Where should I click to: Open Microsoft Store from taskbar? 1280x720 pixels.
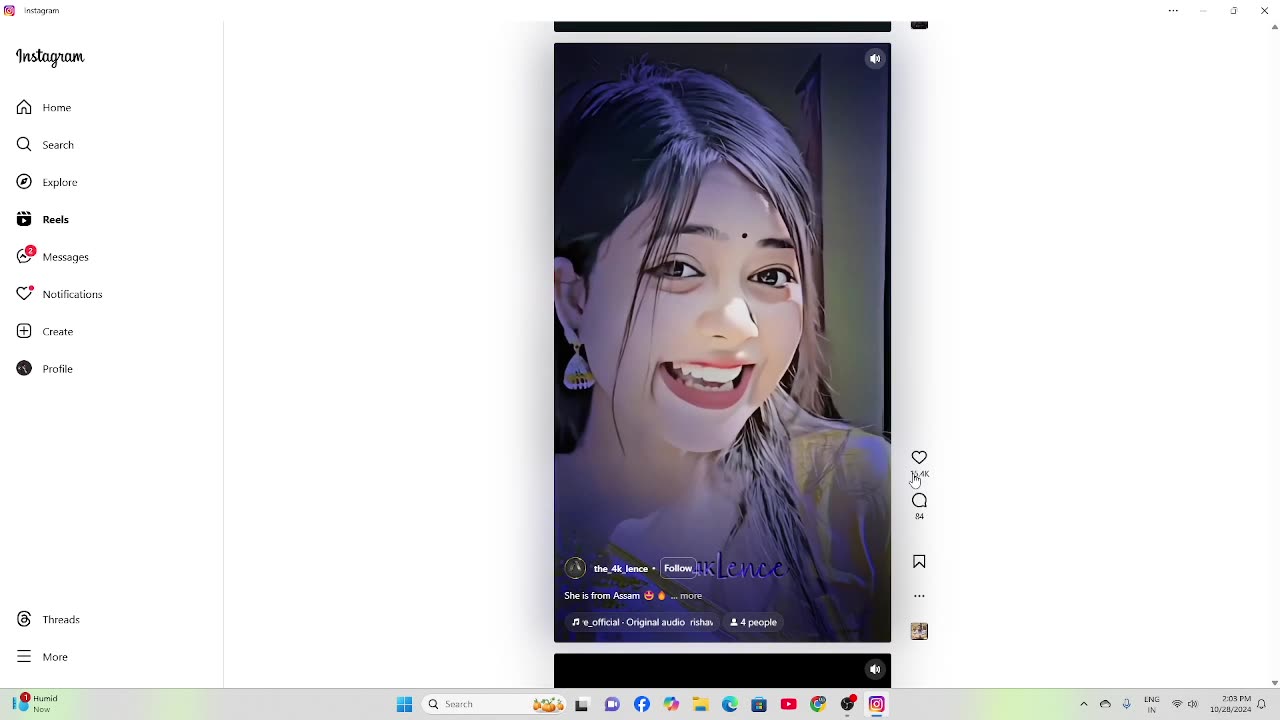(x=759, y=704)
